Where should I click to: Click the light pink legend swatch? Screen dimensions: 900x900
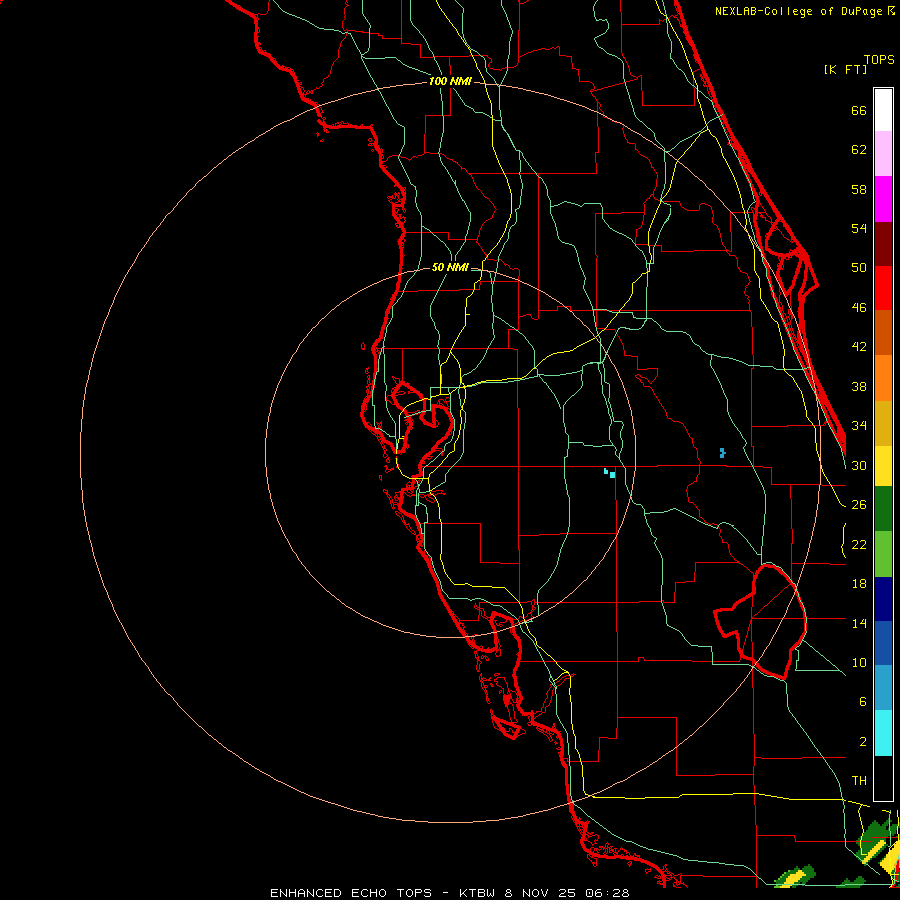883,154
